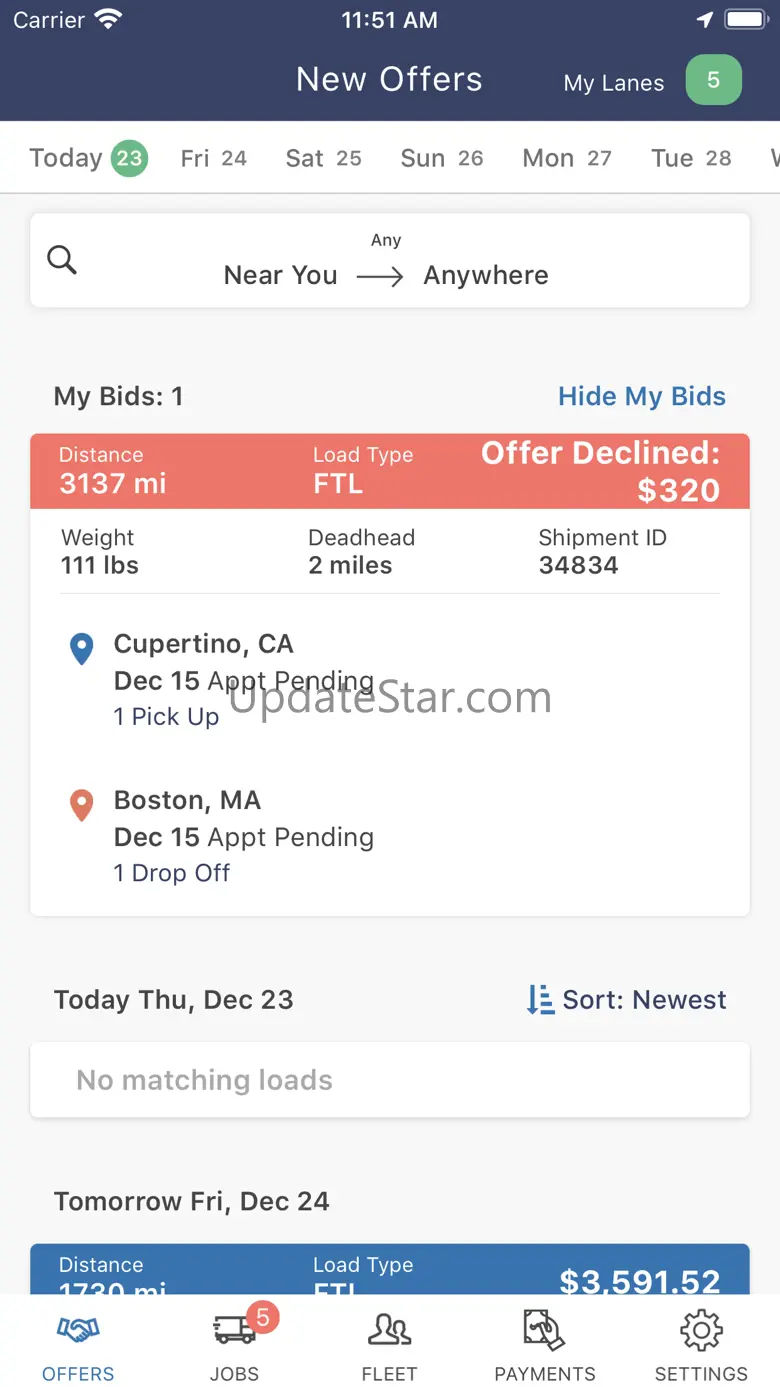Open the Payments icon

[545, 1331]
